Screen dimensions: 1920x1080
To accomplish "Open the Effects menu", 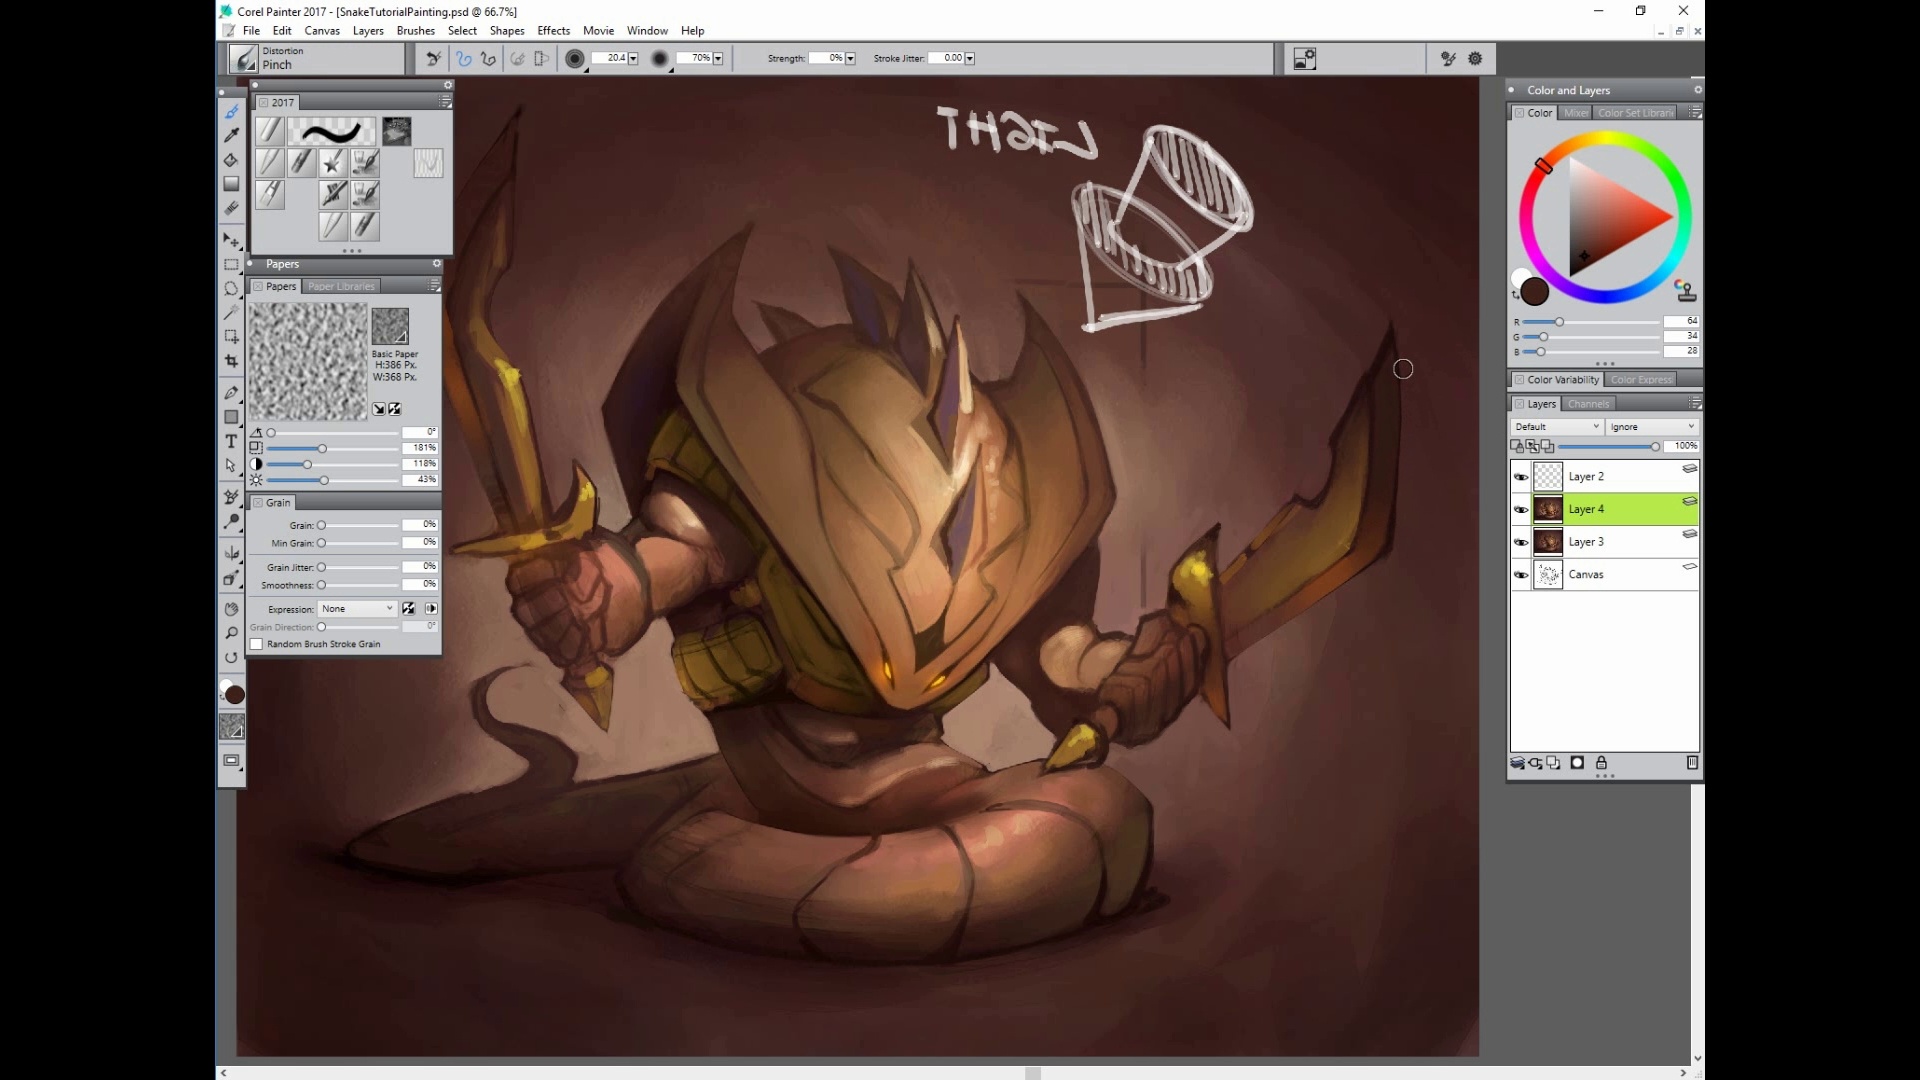I will (x=553, y=31).
